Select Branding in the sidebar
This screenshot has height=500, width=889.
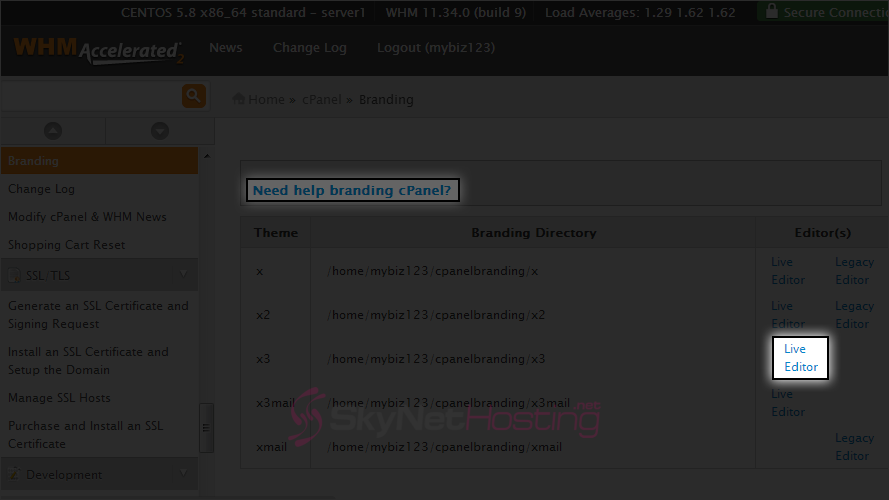(99, 160)
